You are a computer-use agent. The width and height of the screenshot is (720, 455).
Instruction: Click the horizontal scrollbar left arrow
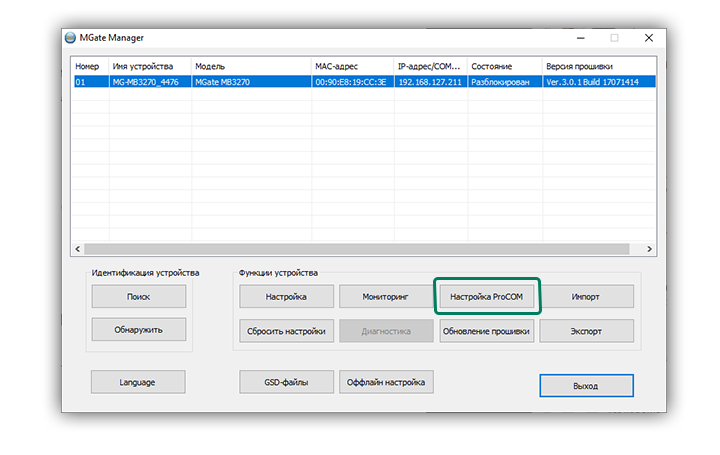pyautogui.click(x=77, y=249)
